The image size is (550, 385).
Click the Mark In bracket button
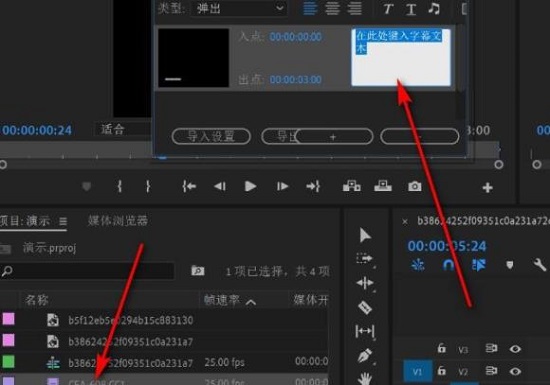click(120, 186)
